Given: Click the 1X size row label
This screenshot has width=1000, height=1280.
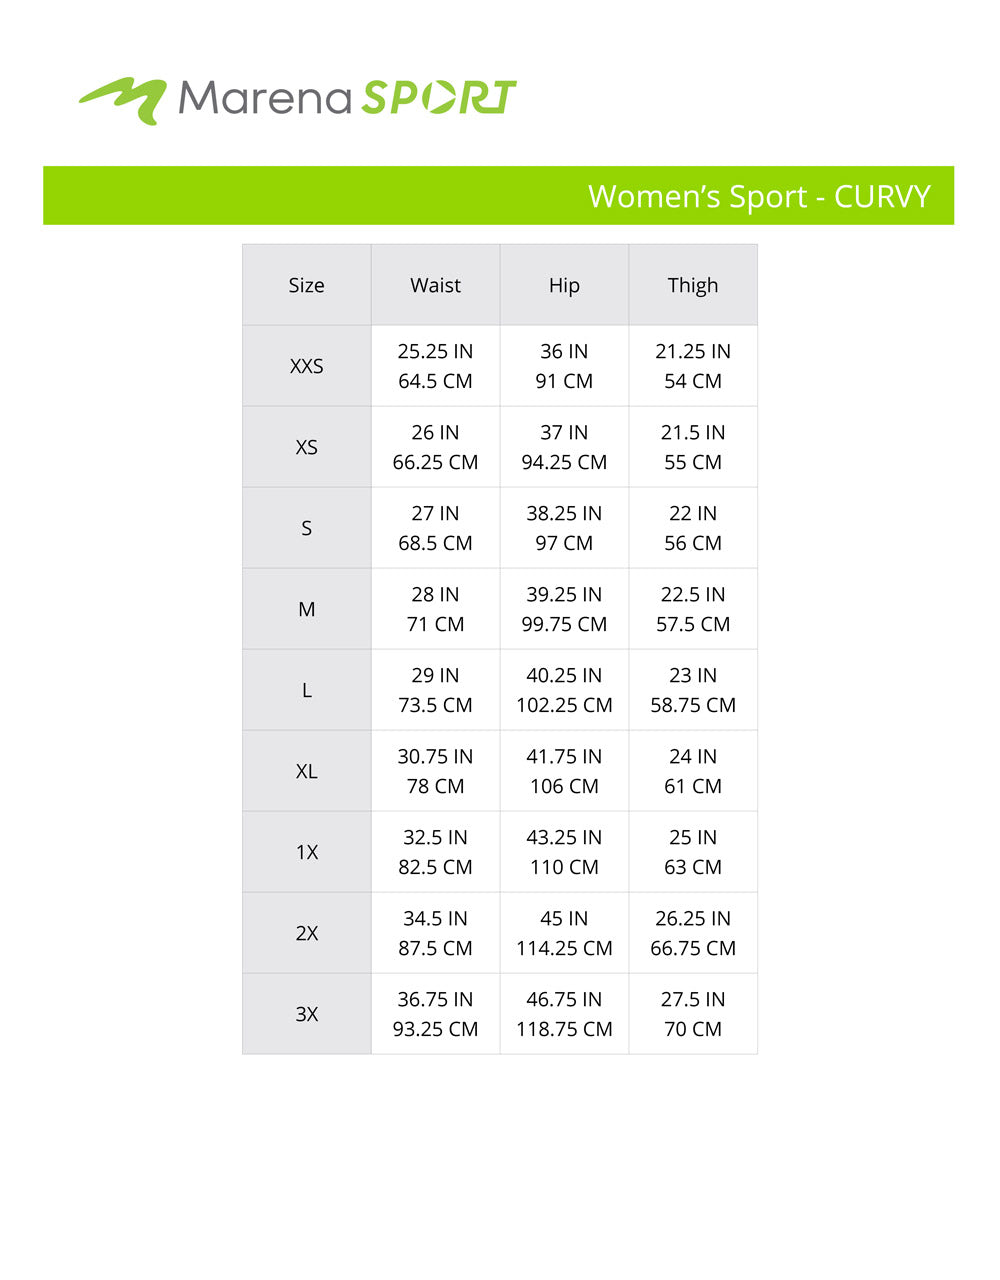Looking at the screenshot, I should 306,852.
